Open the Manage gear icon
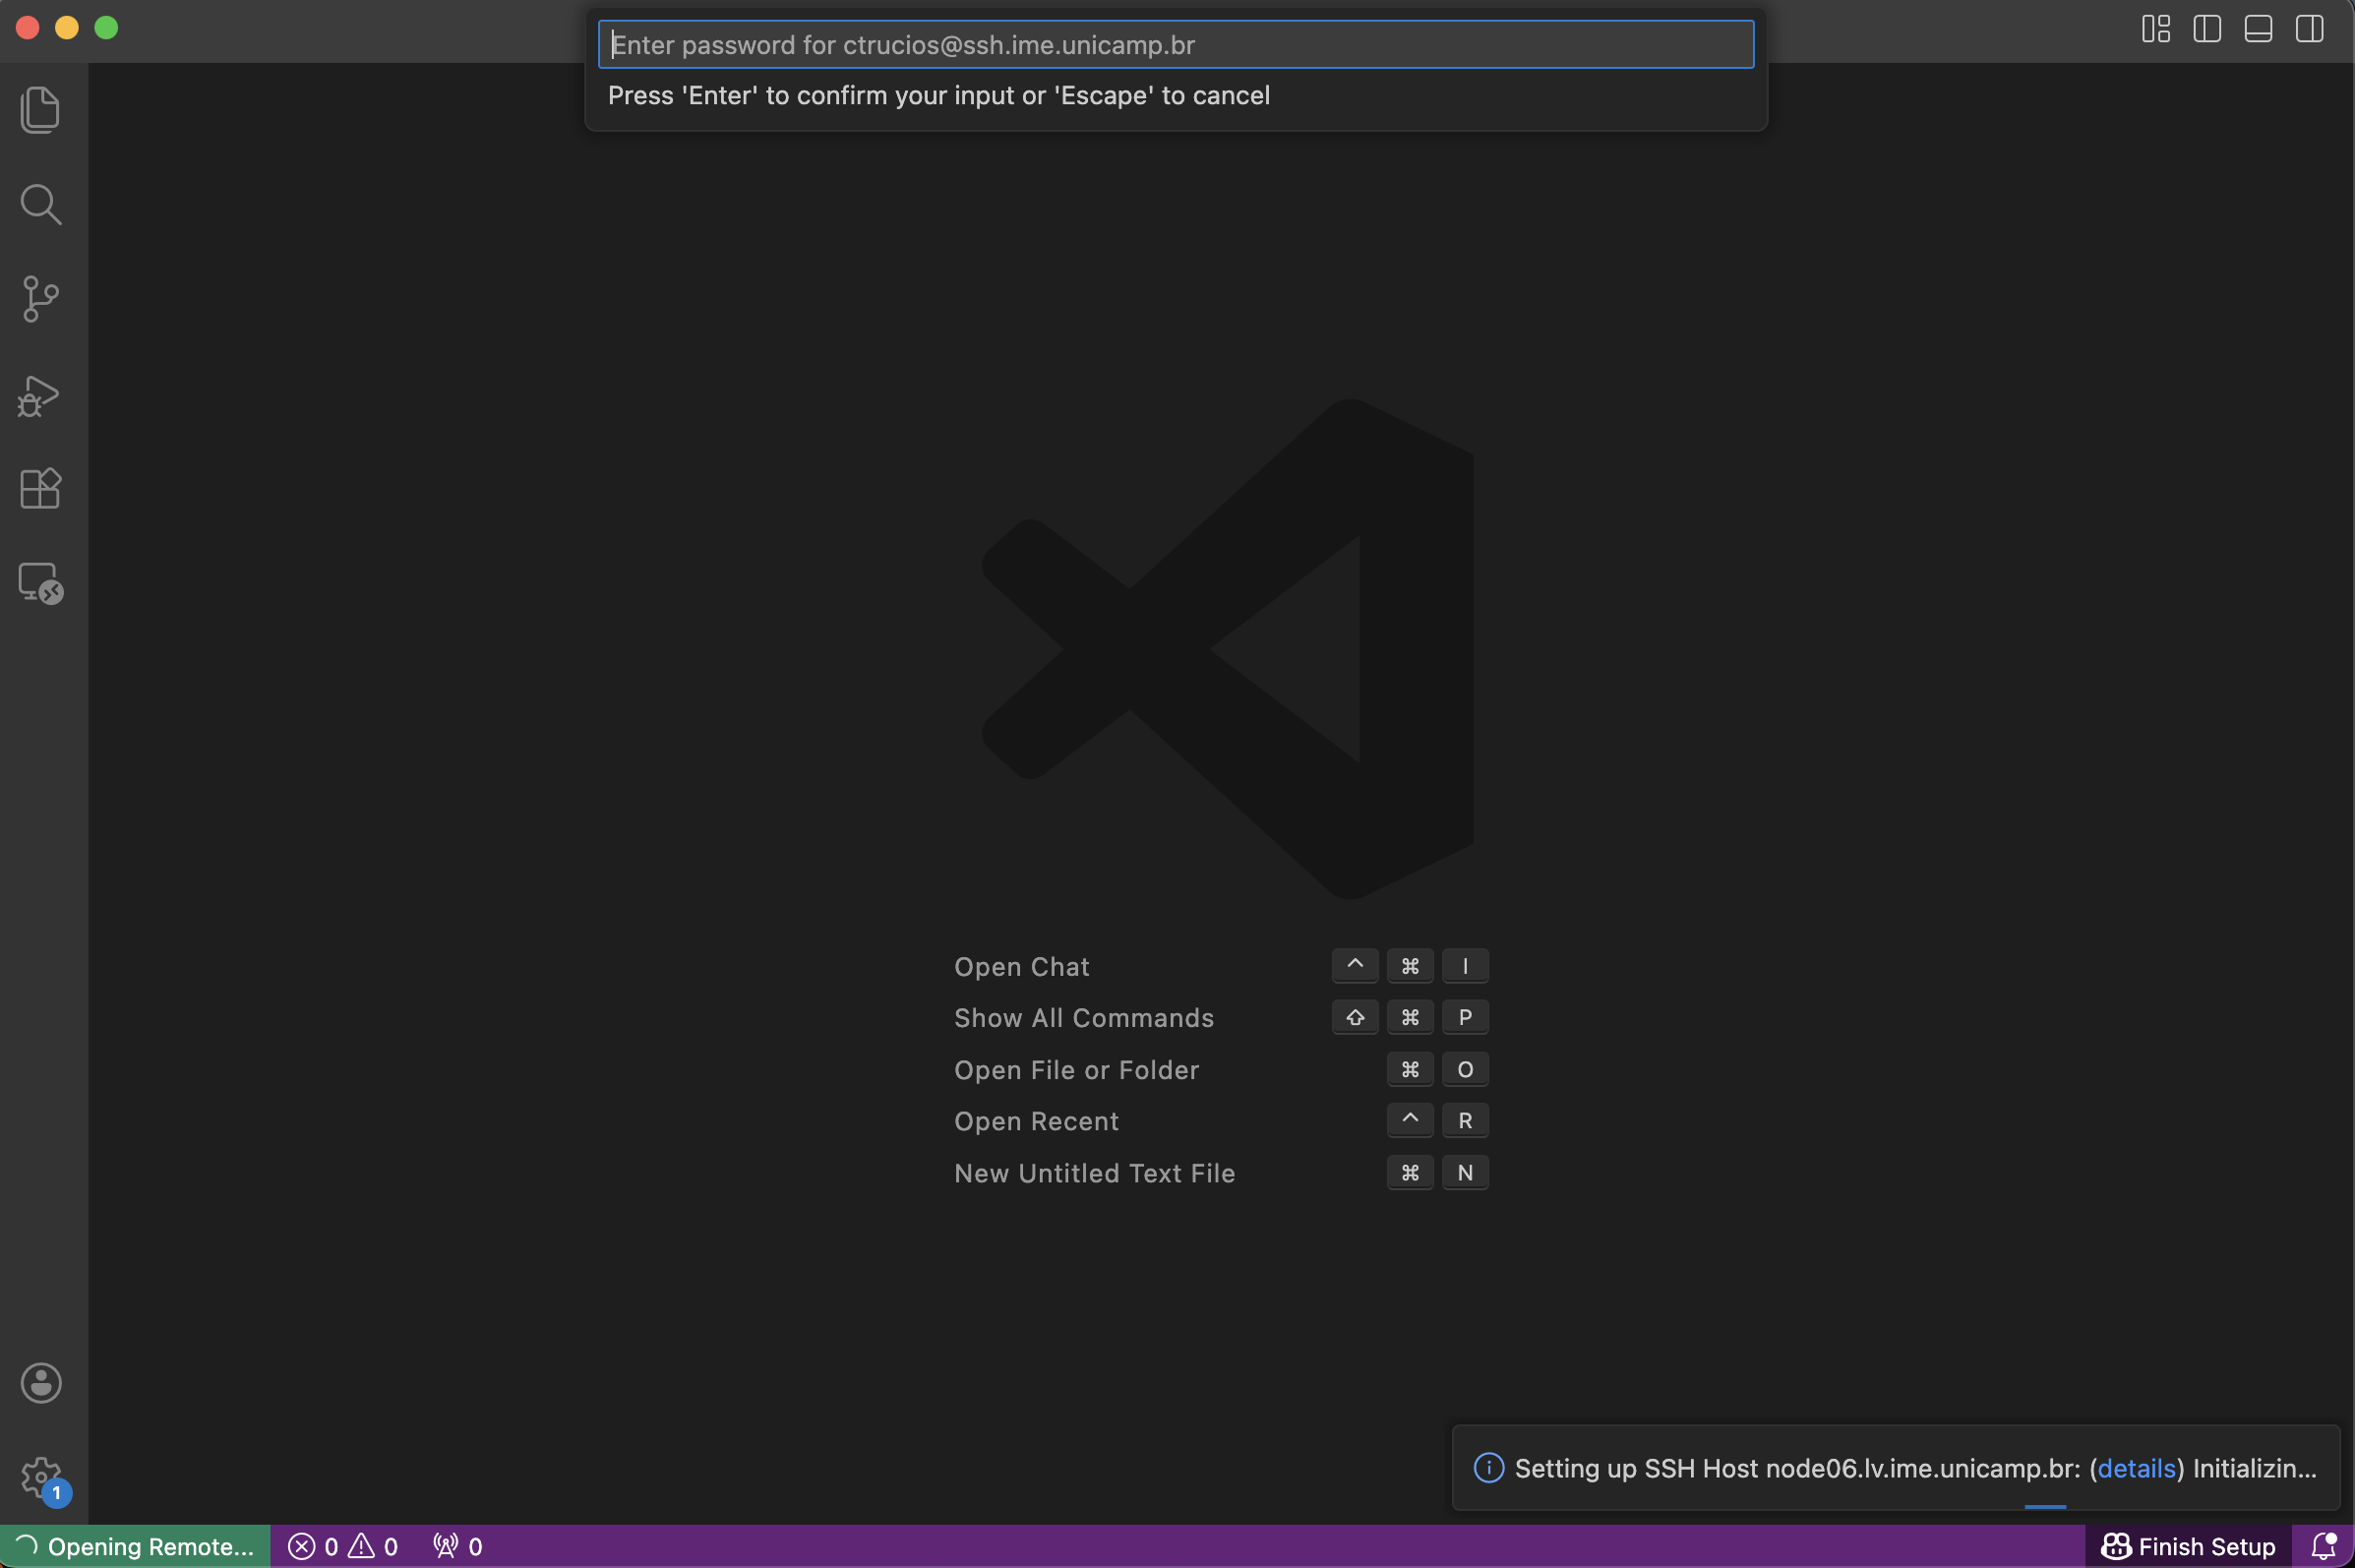Screen dimensions: 2355x1568 coord(40,1476)
